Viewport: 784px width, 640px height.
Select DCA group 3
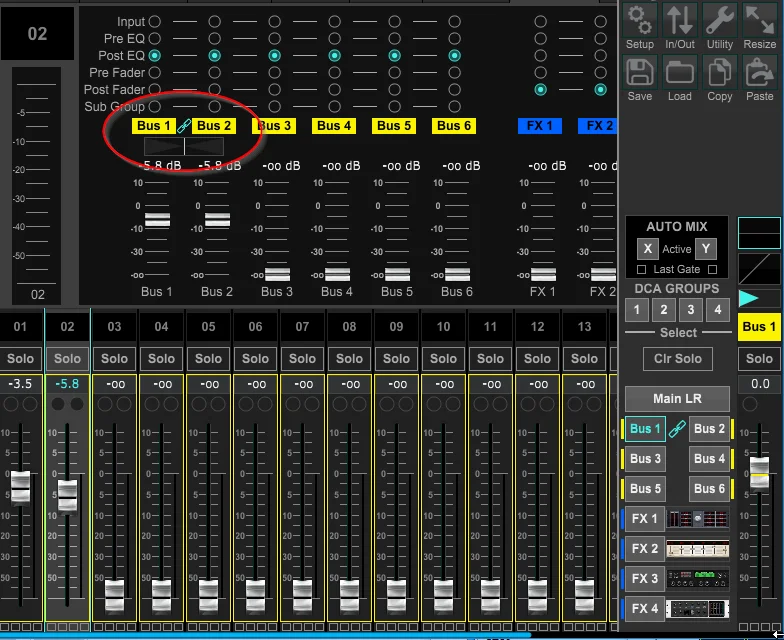click(x=690, y=310)
